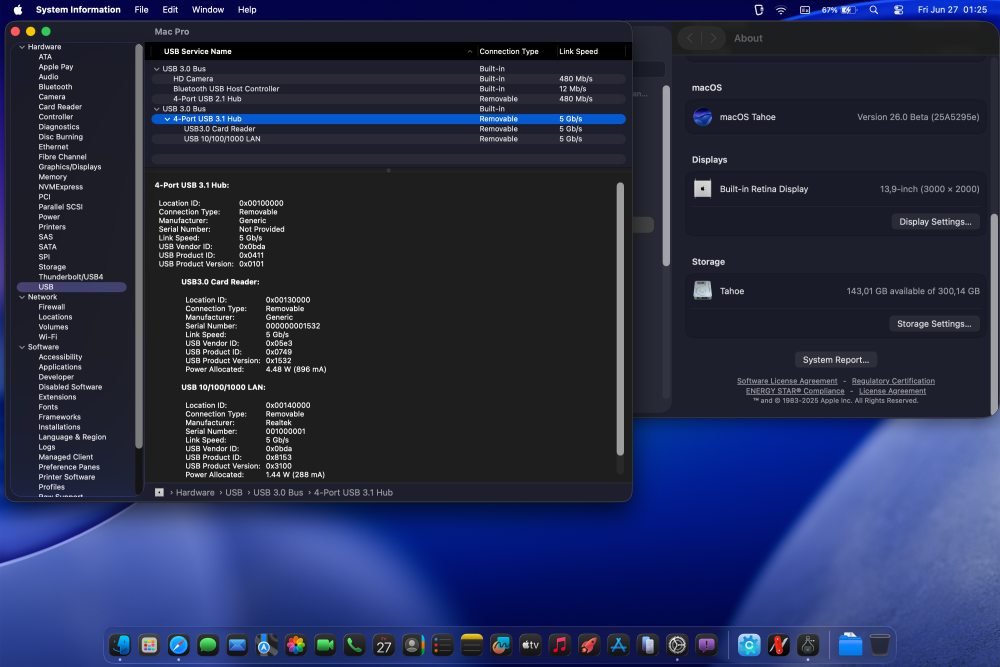Collapse the Network section in sidebar
Image resolution: width=1000 pixels, height=667 pixels.
coord(22,297)
